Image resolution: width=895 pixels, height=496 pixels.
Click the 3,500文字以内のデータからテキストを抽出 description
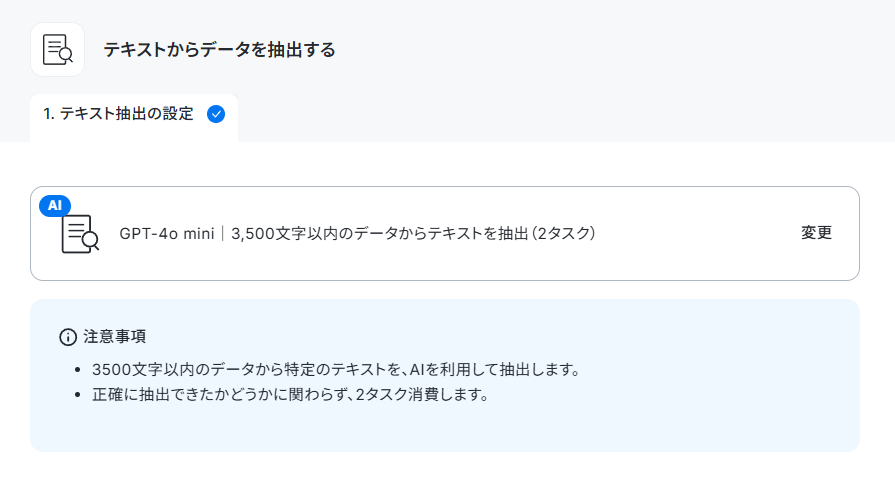pyautogui.click(x=379, y=233)
